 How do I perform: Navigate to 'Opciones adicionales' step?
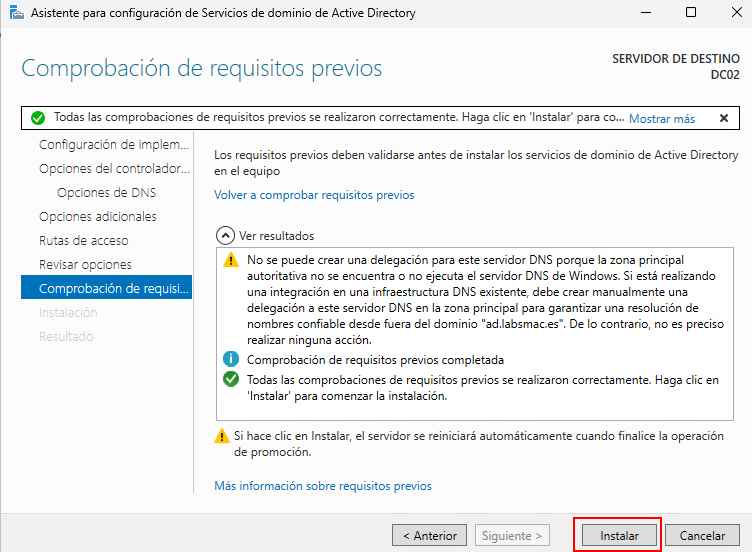pos(97,216)
